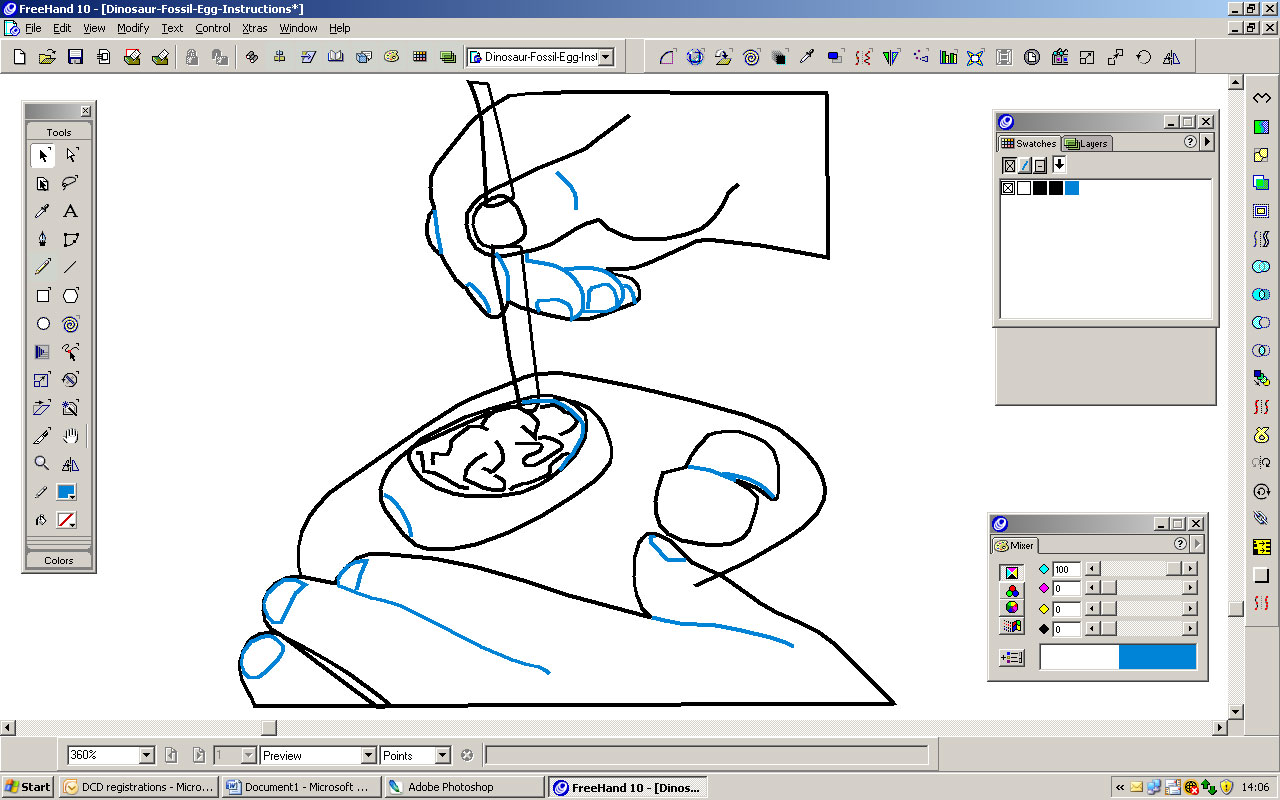1280x800 pixels.
Task: Select the Hand tool
Action: (71, 436)
